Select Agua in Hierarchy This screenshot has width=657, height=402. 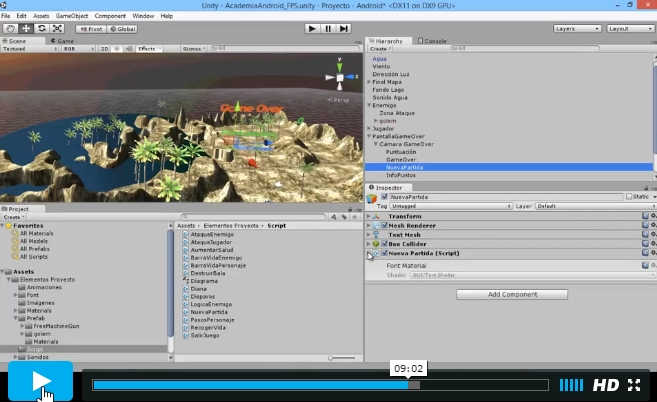(x=380, y=59)
